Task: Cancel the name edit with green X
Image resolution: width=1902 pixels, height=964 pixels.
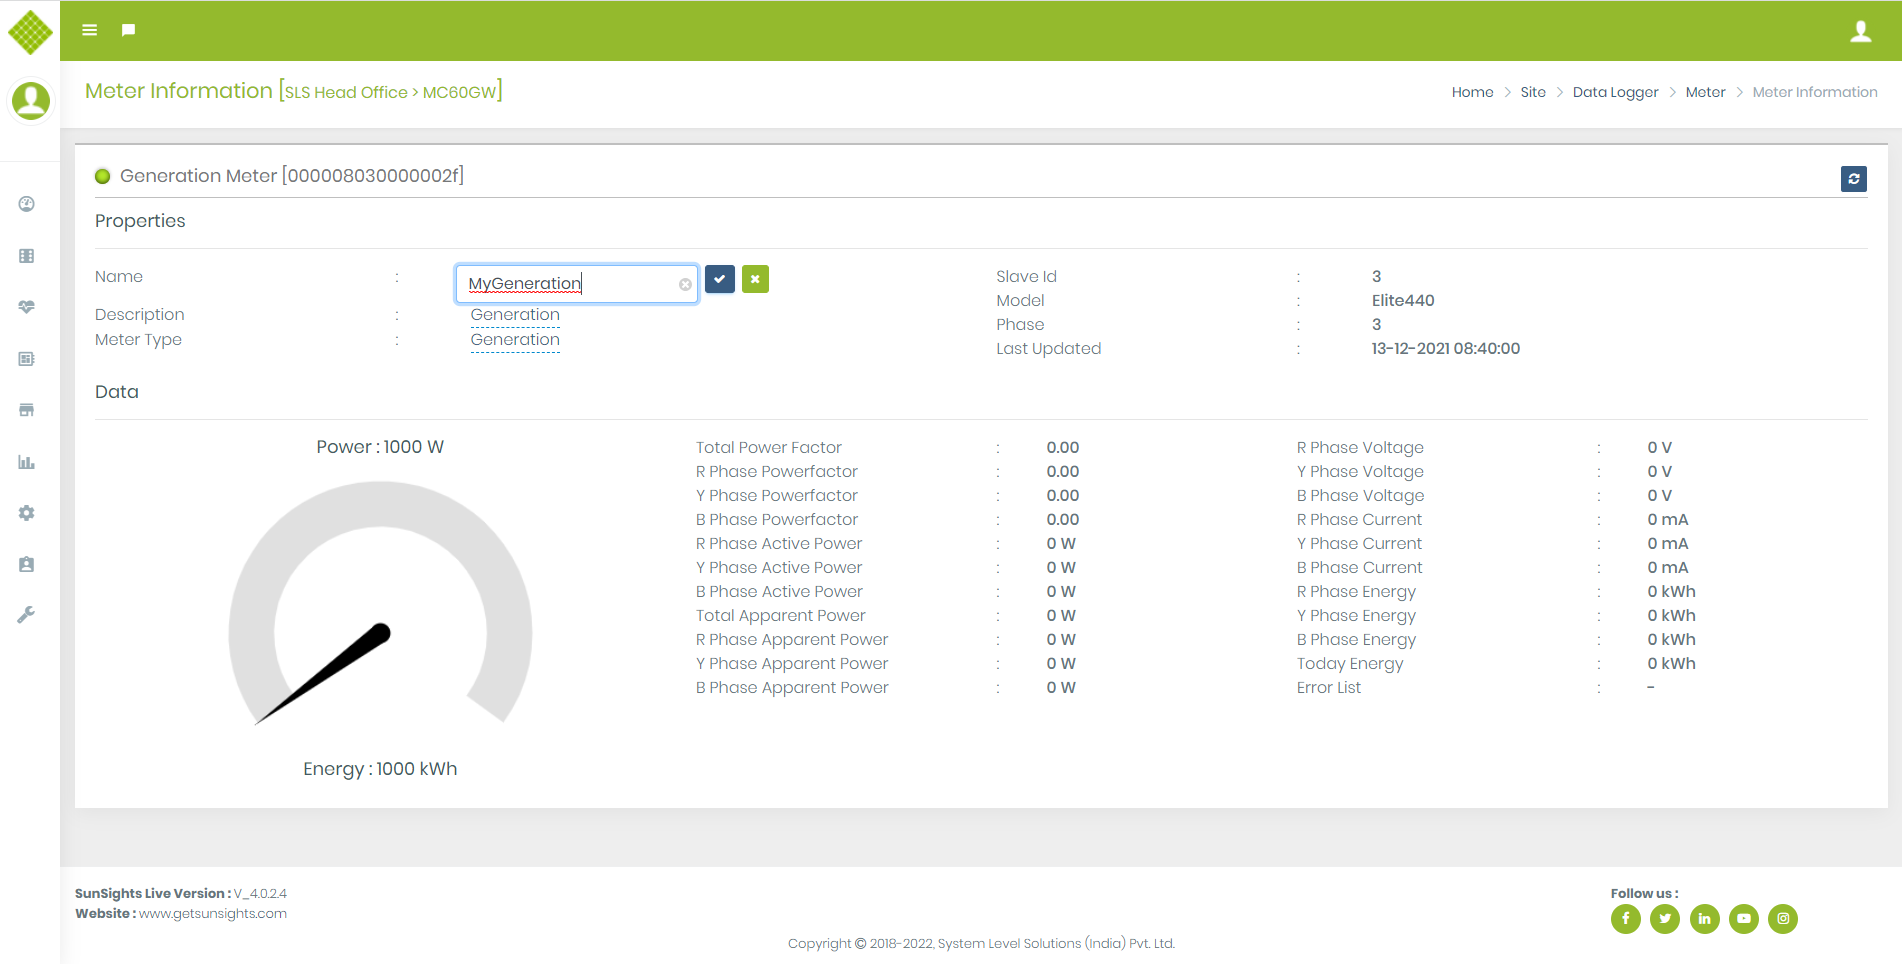Action: (x=755, y=279)
